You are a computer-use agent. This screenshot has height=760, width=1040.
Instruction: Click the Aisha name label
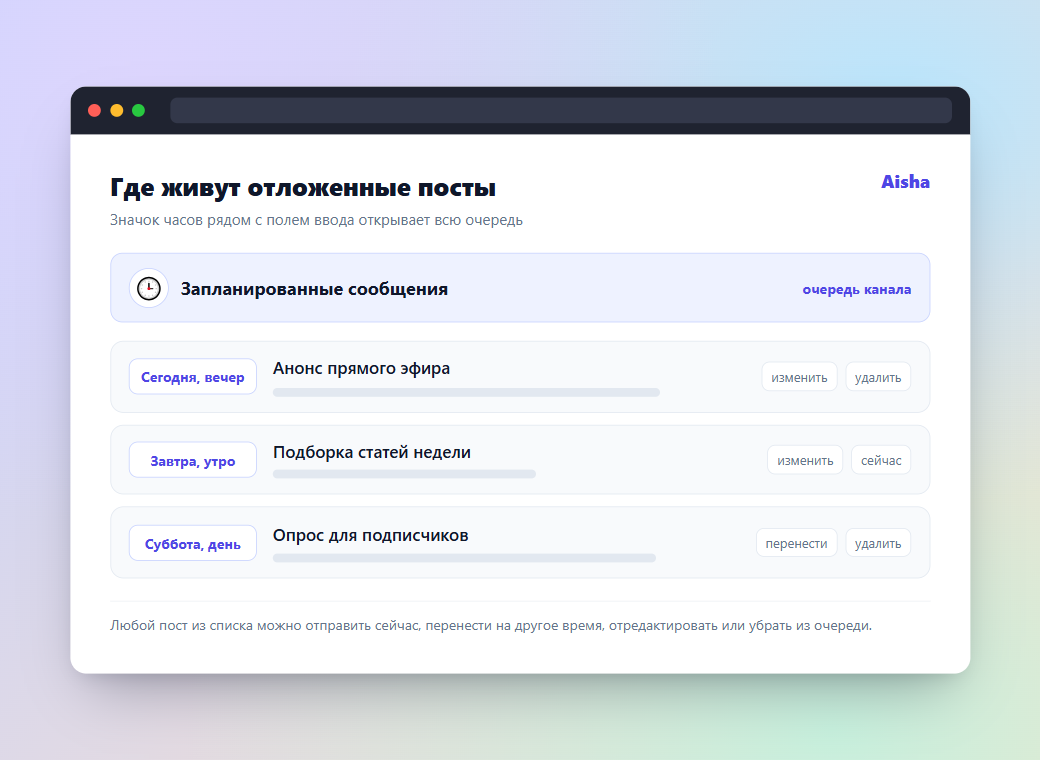click(x=905, y=182)
